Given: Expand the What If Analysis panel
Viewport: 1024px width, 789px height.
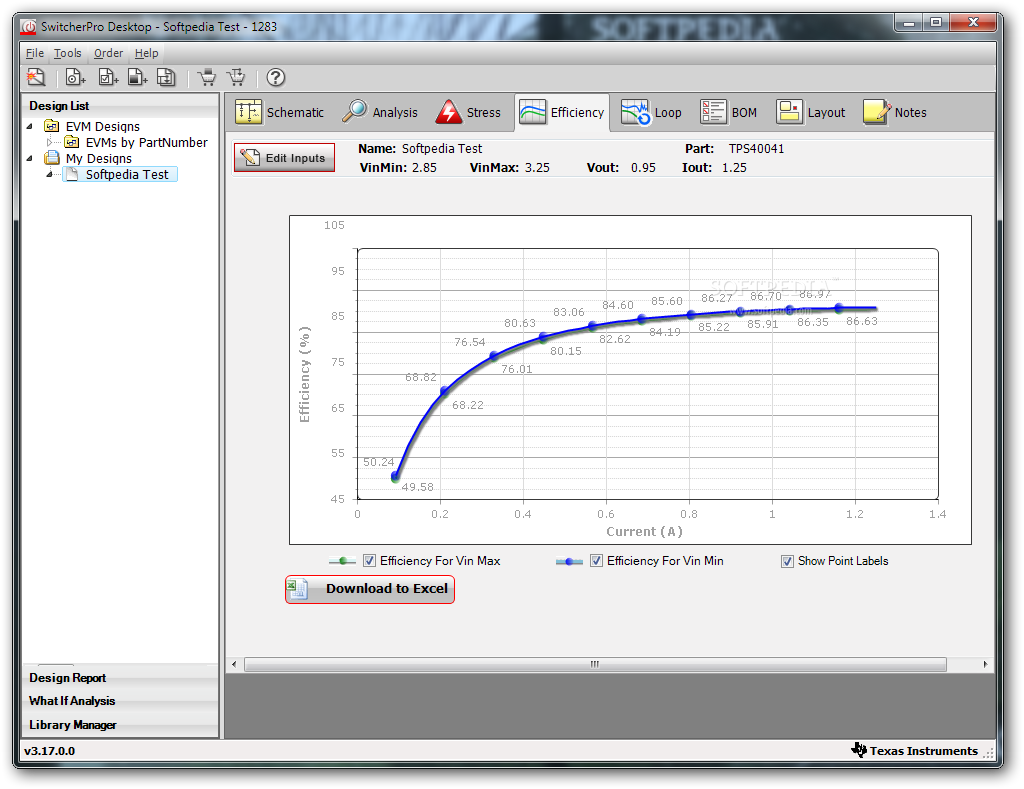Looking at the screenshot, I should coord(120,701).
